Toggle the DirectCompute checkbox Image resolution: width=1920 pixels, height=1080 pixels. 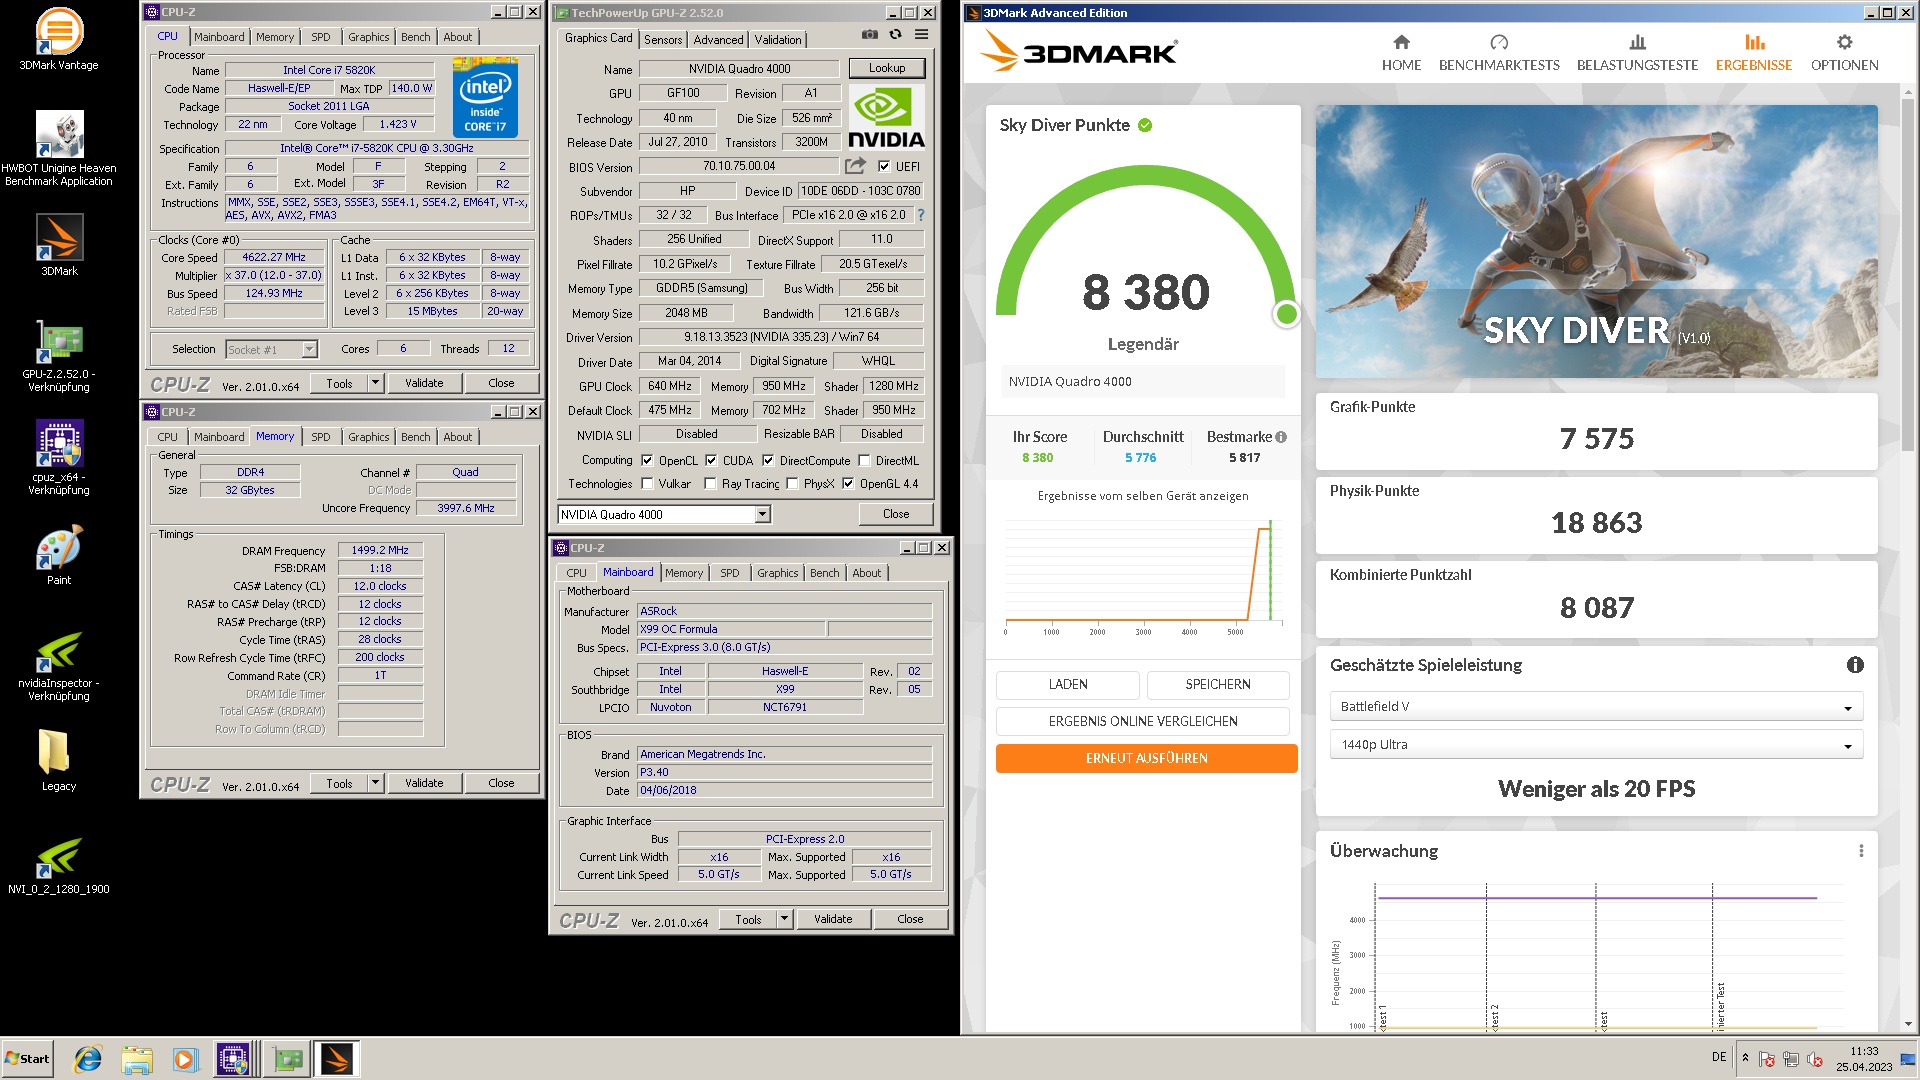point(768,461)
